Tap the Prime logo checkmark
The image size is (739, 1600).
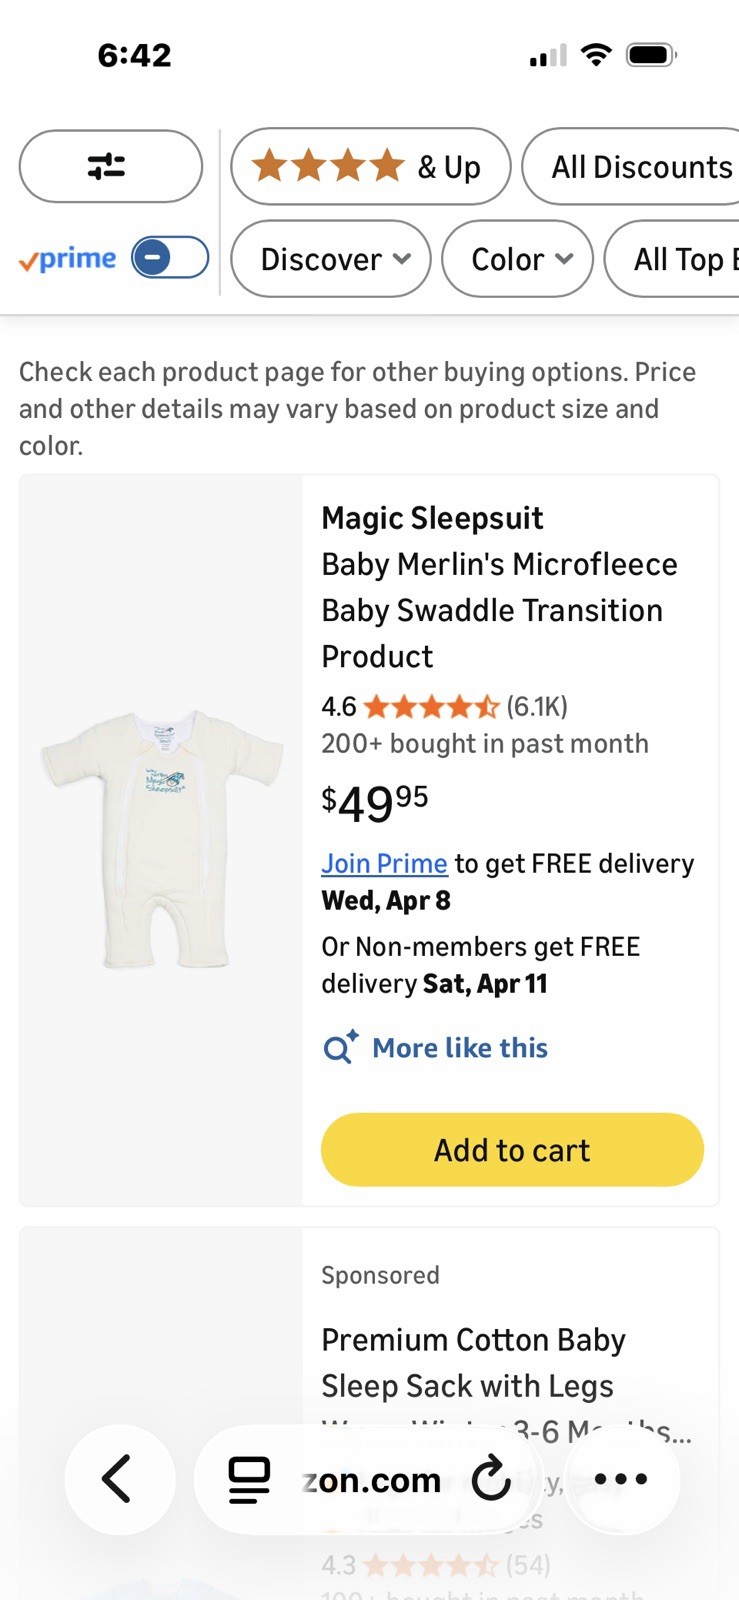[x=29, y=262]
